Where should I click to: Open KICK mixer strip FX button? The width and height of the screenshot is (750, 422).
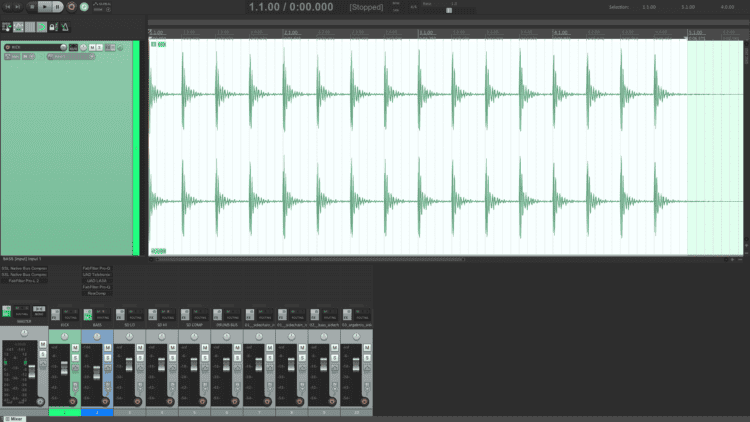pyautogui.click(x=55, y=314)
